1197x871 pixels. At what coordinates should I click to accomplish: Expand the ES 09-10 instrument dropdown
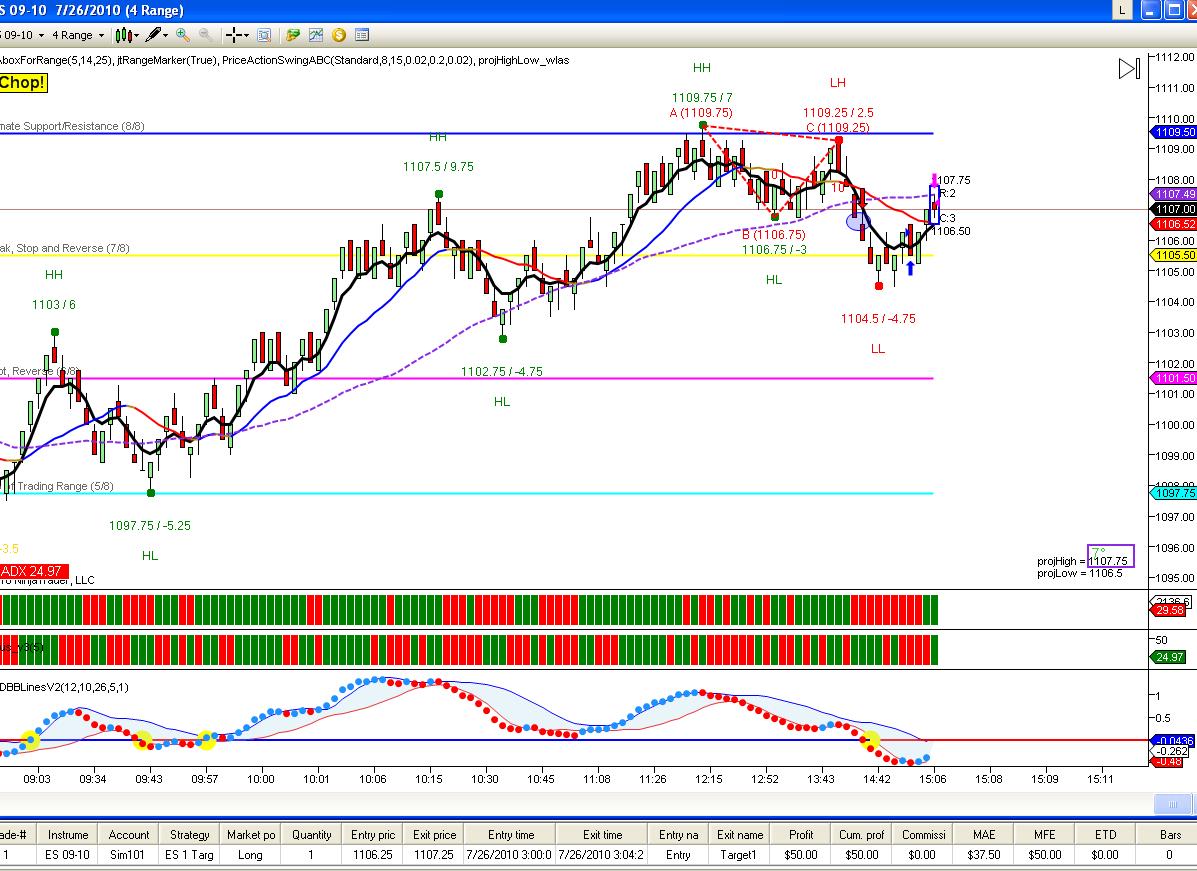(x=42, y=35)
